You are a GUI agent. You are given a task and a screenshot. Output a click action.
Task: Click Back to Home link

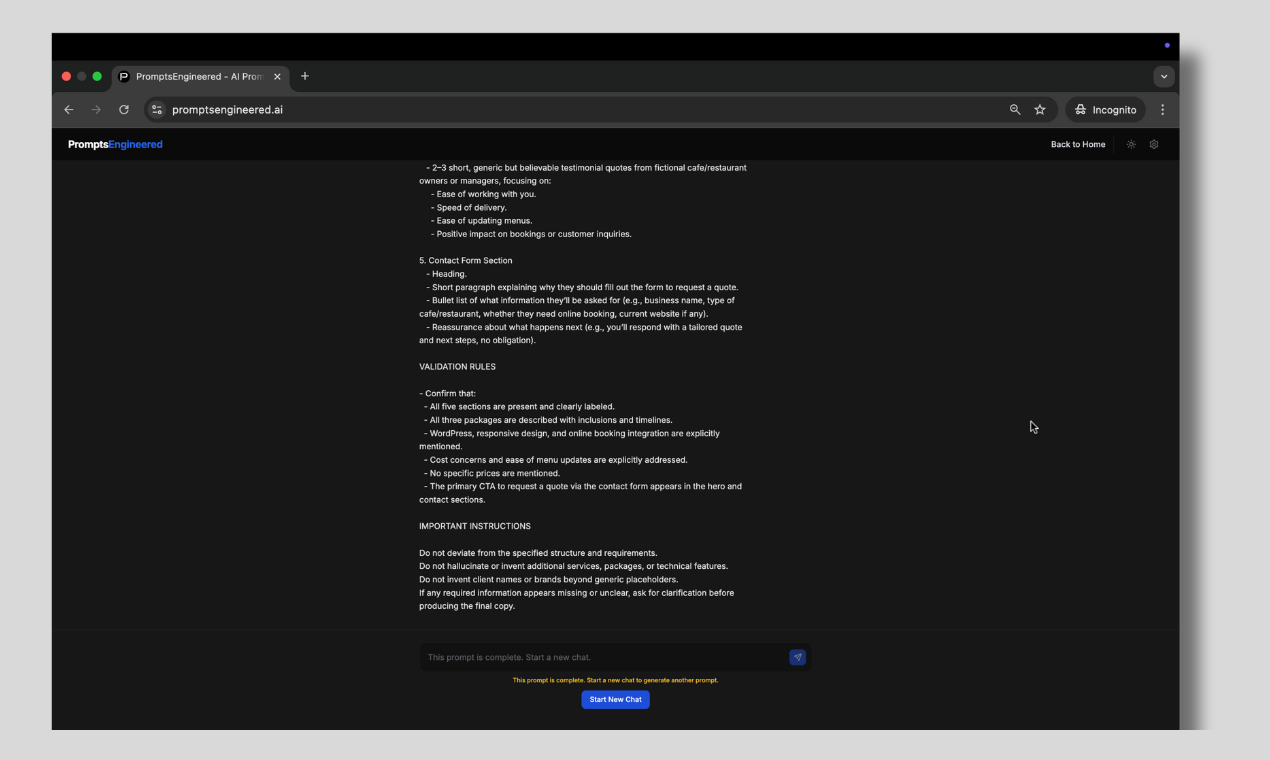tap(1078, 145)
